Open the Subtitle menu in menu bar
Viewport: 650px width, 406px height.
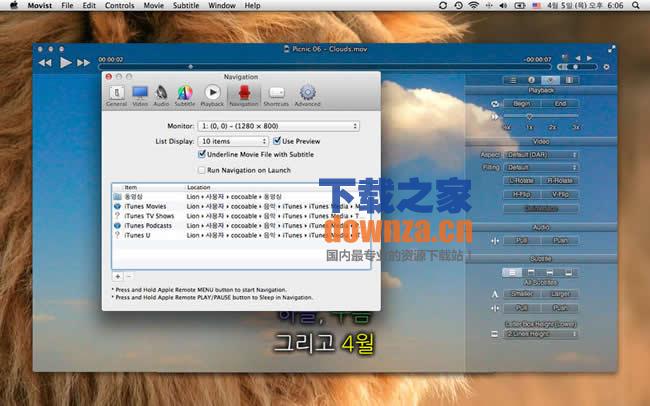[186, 5]
